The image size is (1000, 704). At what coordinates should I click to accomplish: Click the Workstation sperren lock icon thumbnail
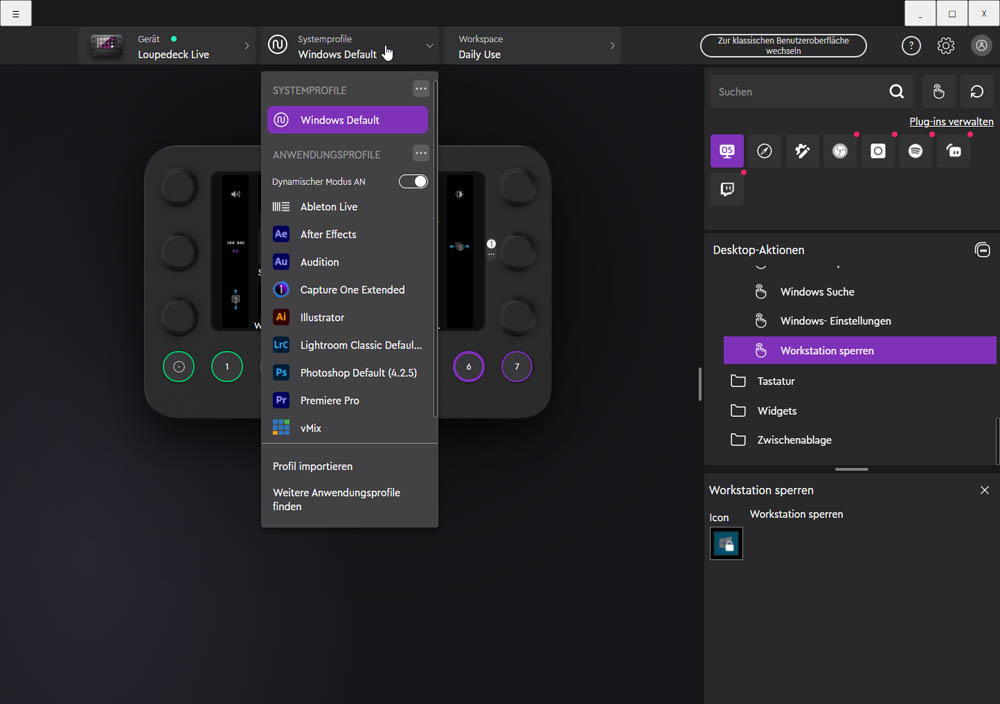(726, 544)
